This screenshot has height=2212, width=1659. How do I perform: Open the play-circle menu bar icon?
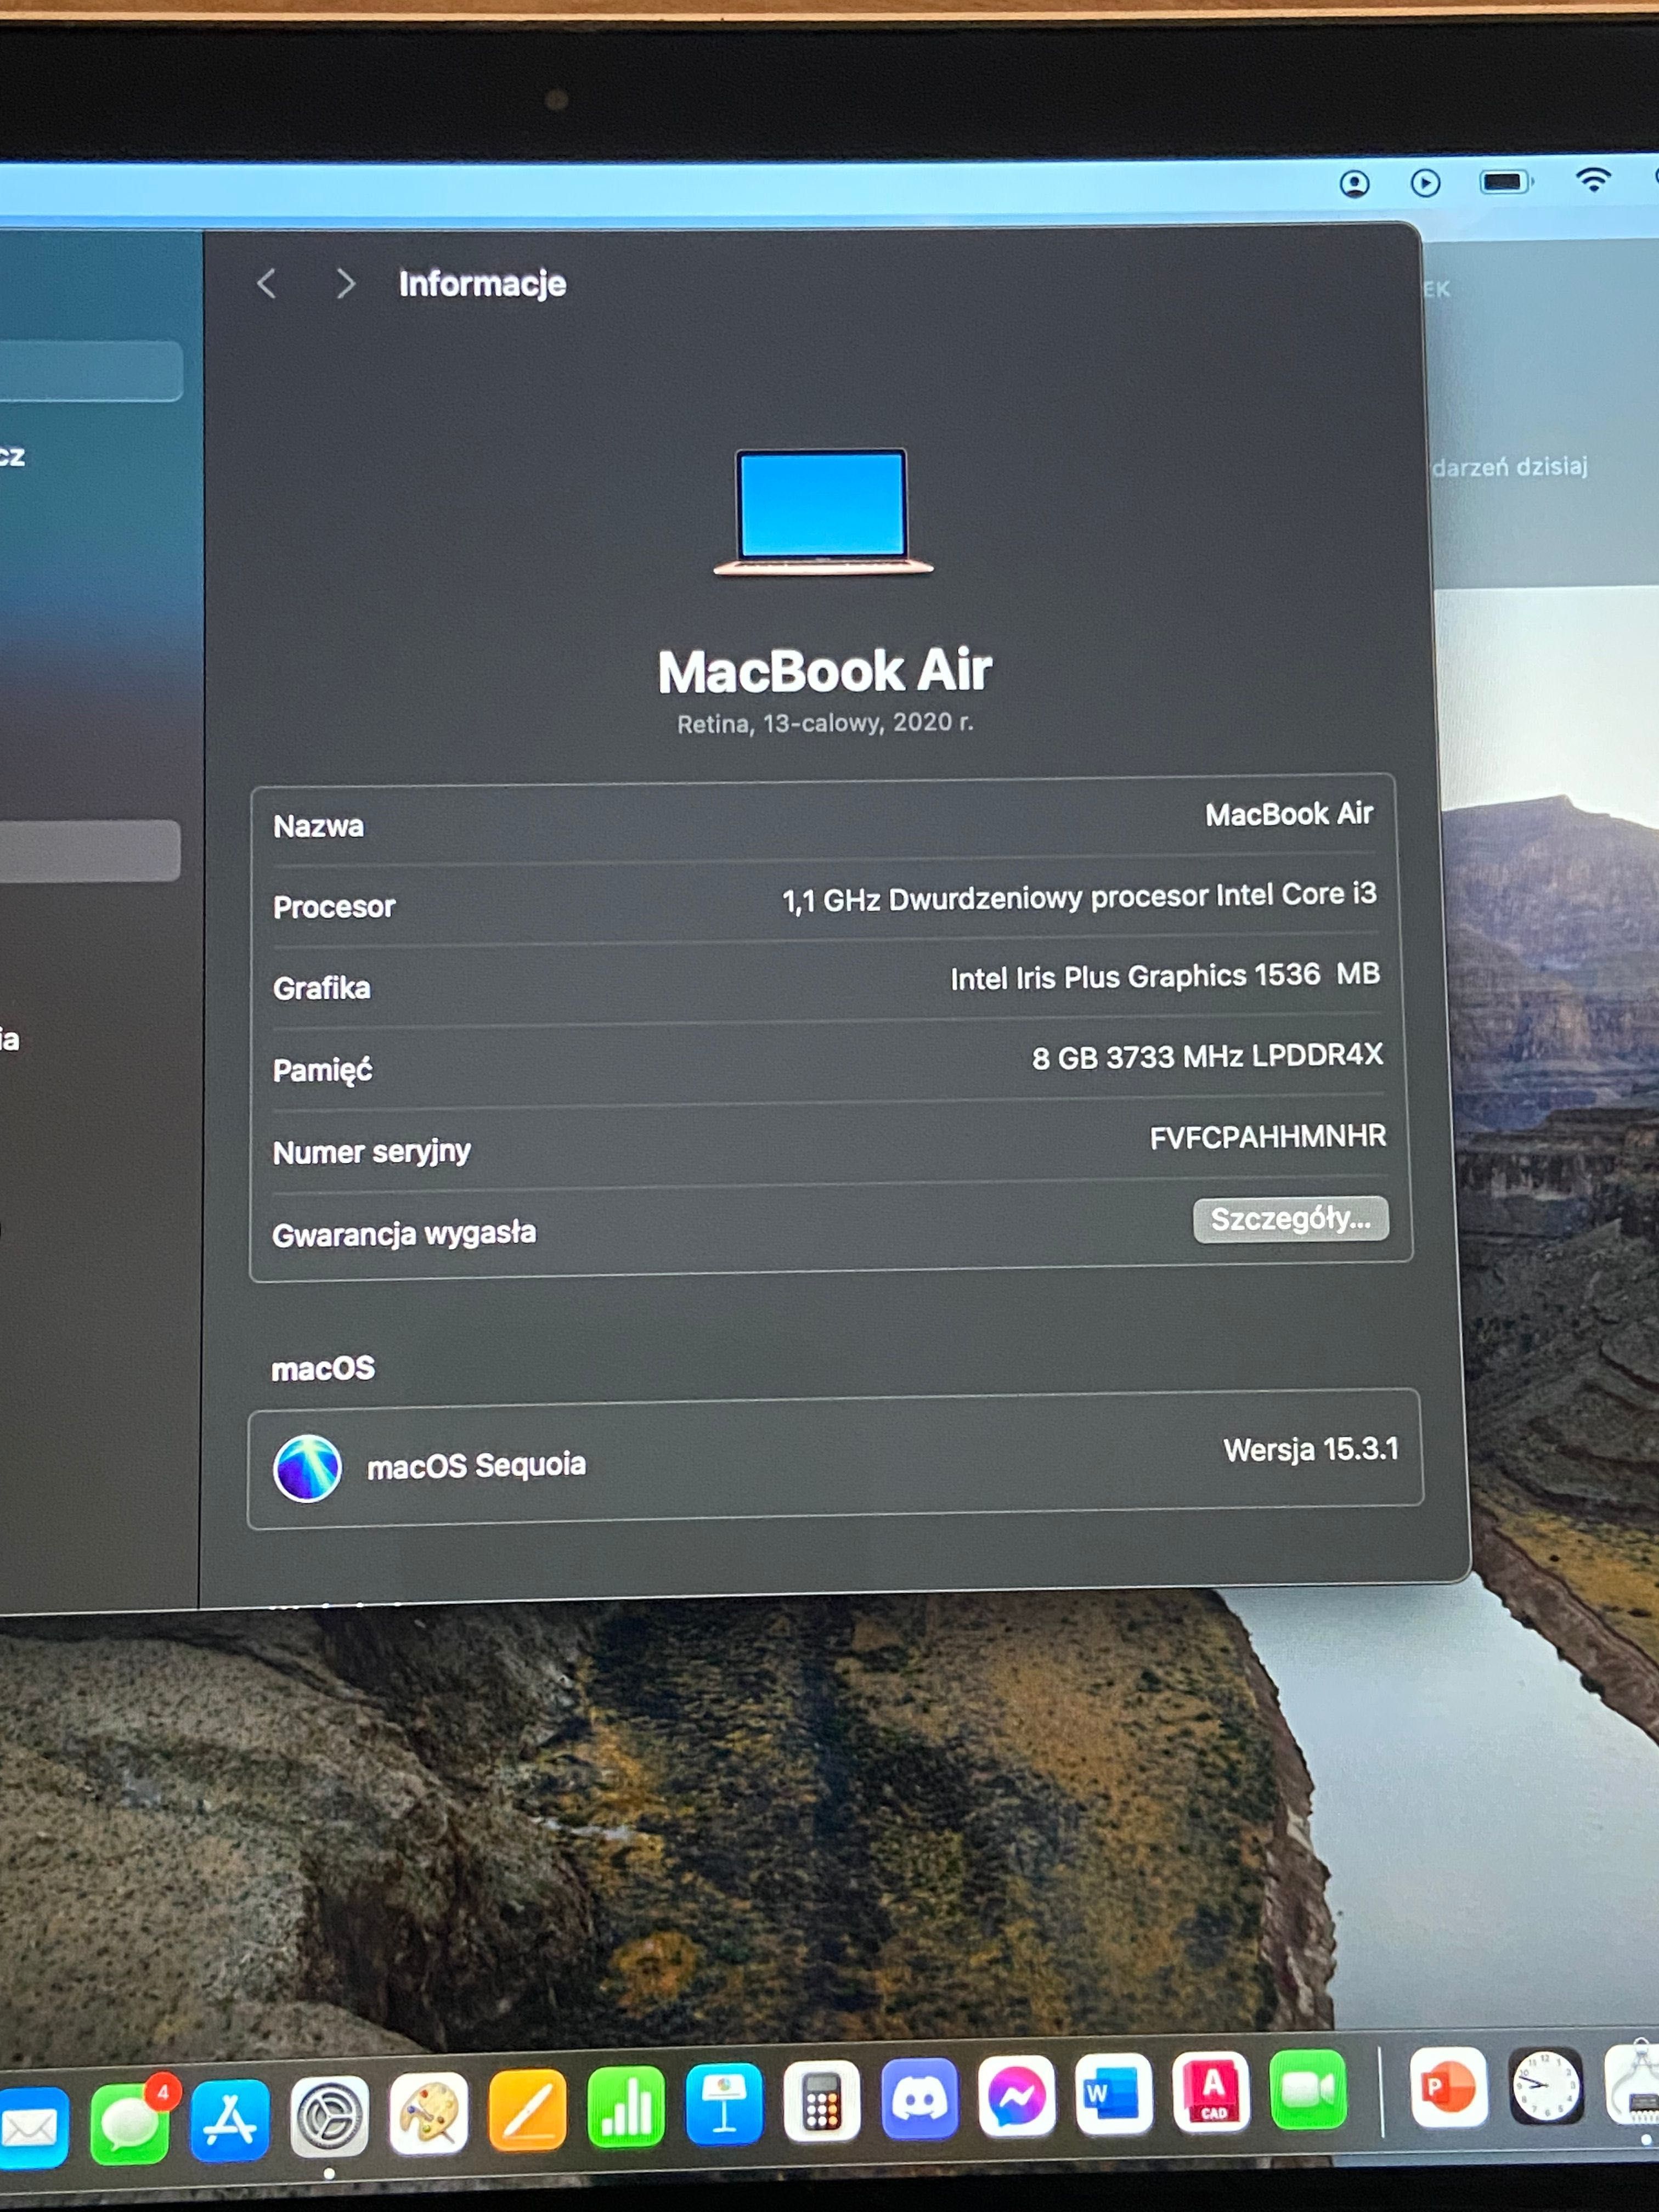1425,183
